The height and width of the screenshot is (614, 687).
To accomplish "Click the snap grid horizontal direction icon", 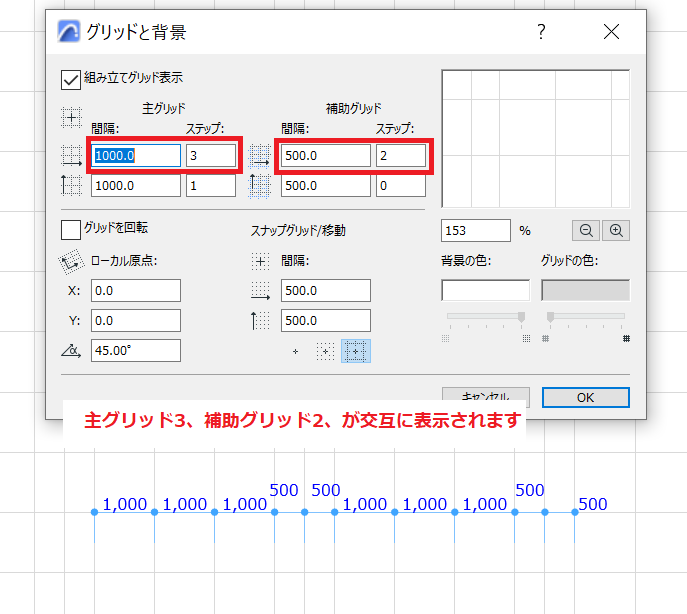I will pyautogui.click(x=260, y=291).
